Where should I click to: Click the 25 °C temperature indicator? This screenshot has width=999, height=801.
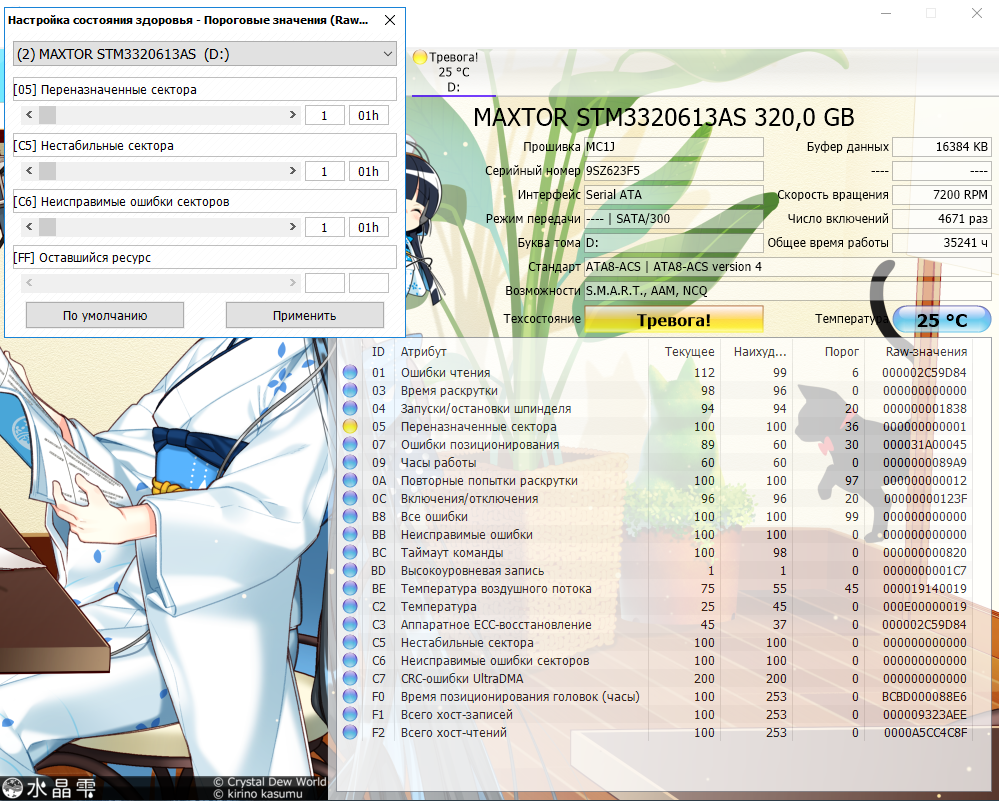point(942,320)
